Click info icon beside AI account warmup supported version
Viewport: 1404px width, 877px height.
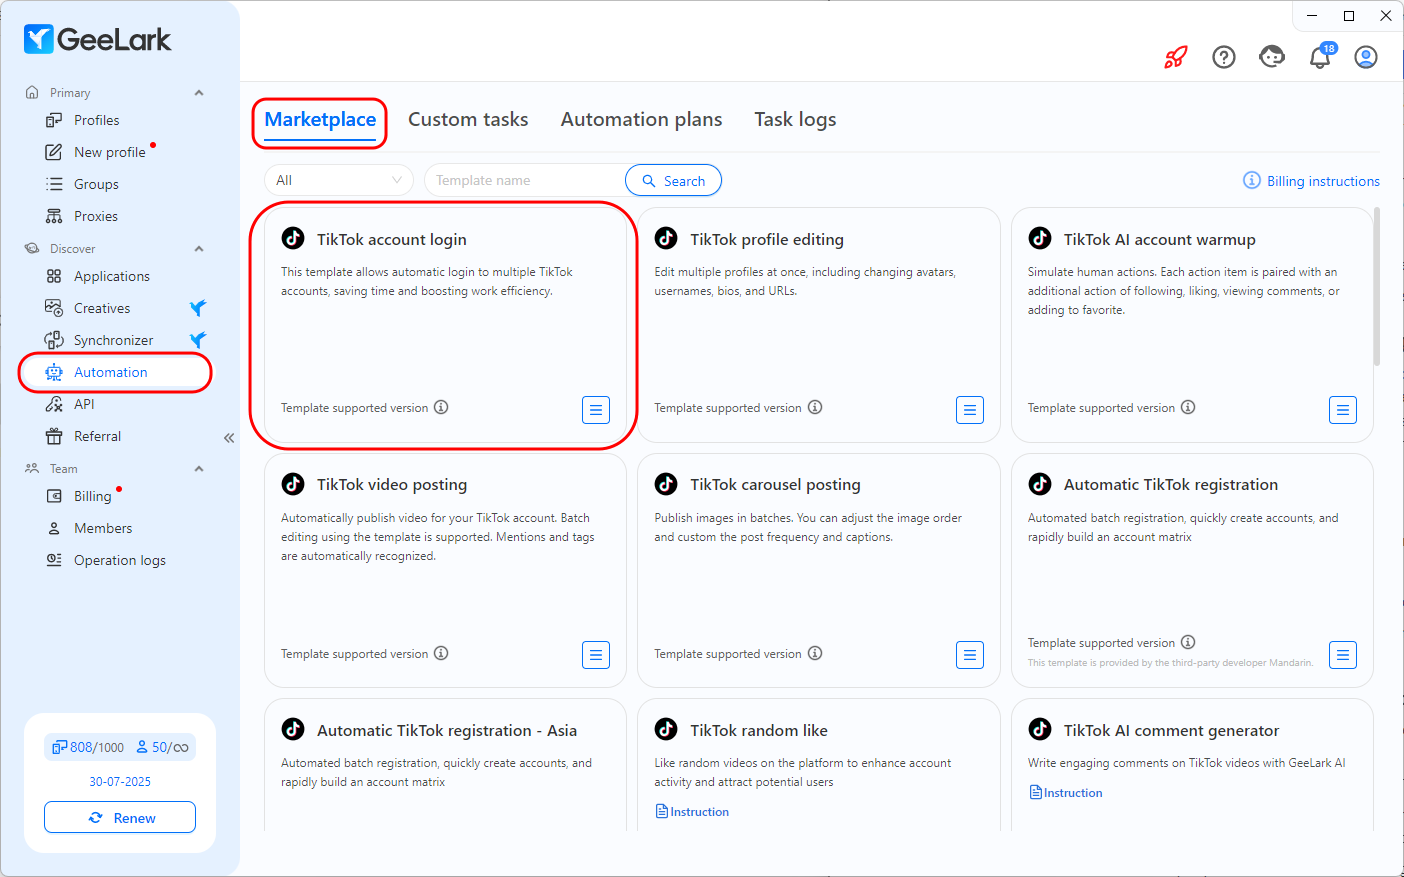pos(1188,407)
